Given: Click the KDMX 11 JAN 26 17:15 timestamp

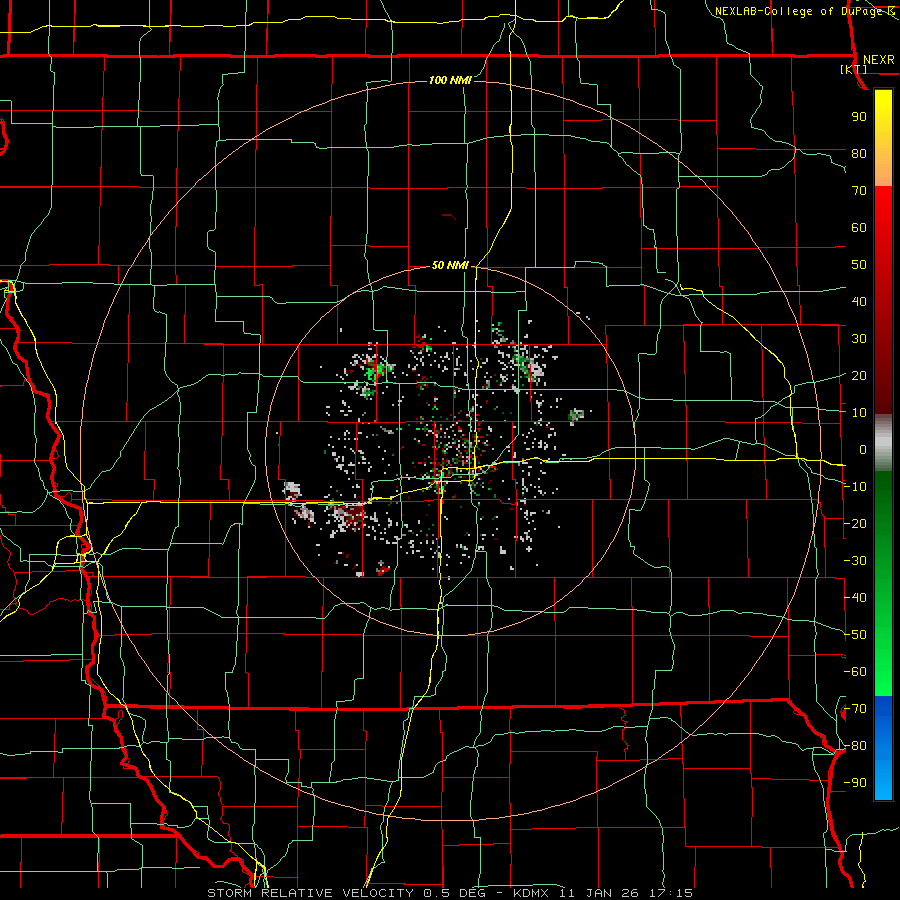Looking at the screenshot, I should [603, 893].
